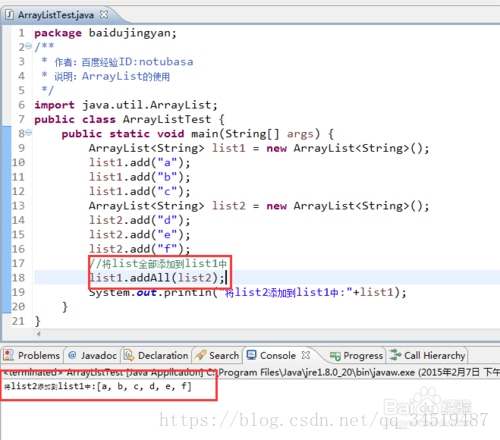Click the list2.add("d") statement
This screenshot has height=440, width=500.
(139, 220)
